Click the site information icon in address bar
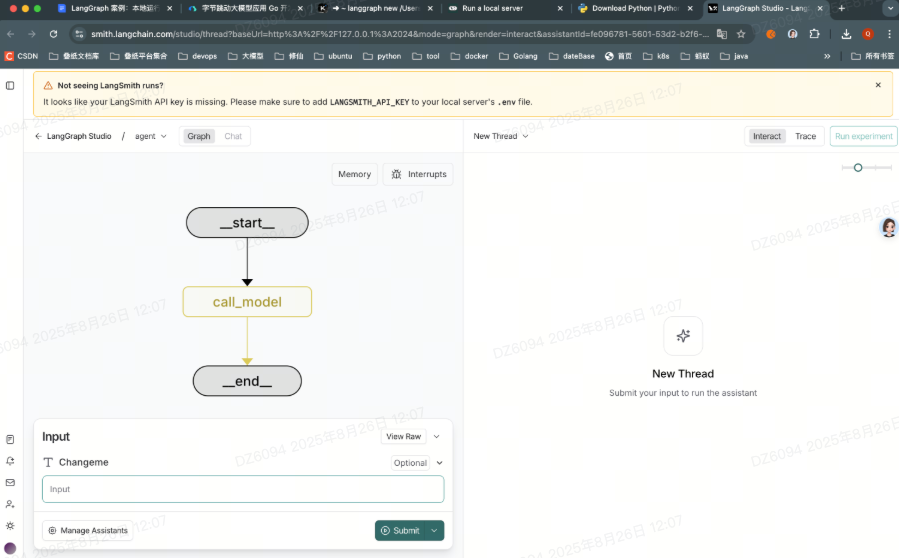This screenshot has width=899, height=558. [79, 34]
